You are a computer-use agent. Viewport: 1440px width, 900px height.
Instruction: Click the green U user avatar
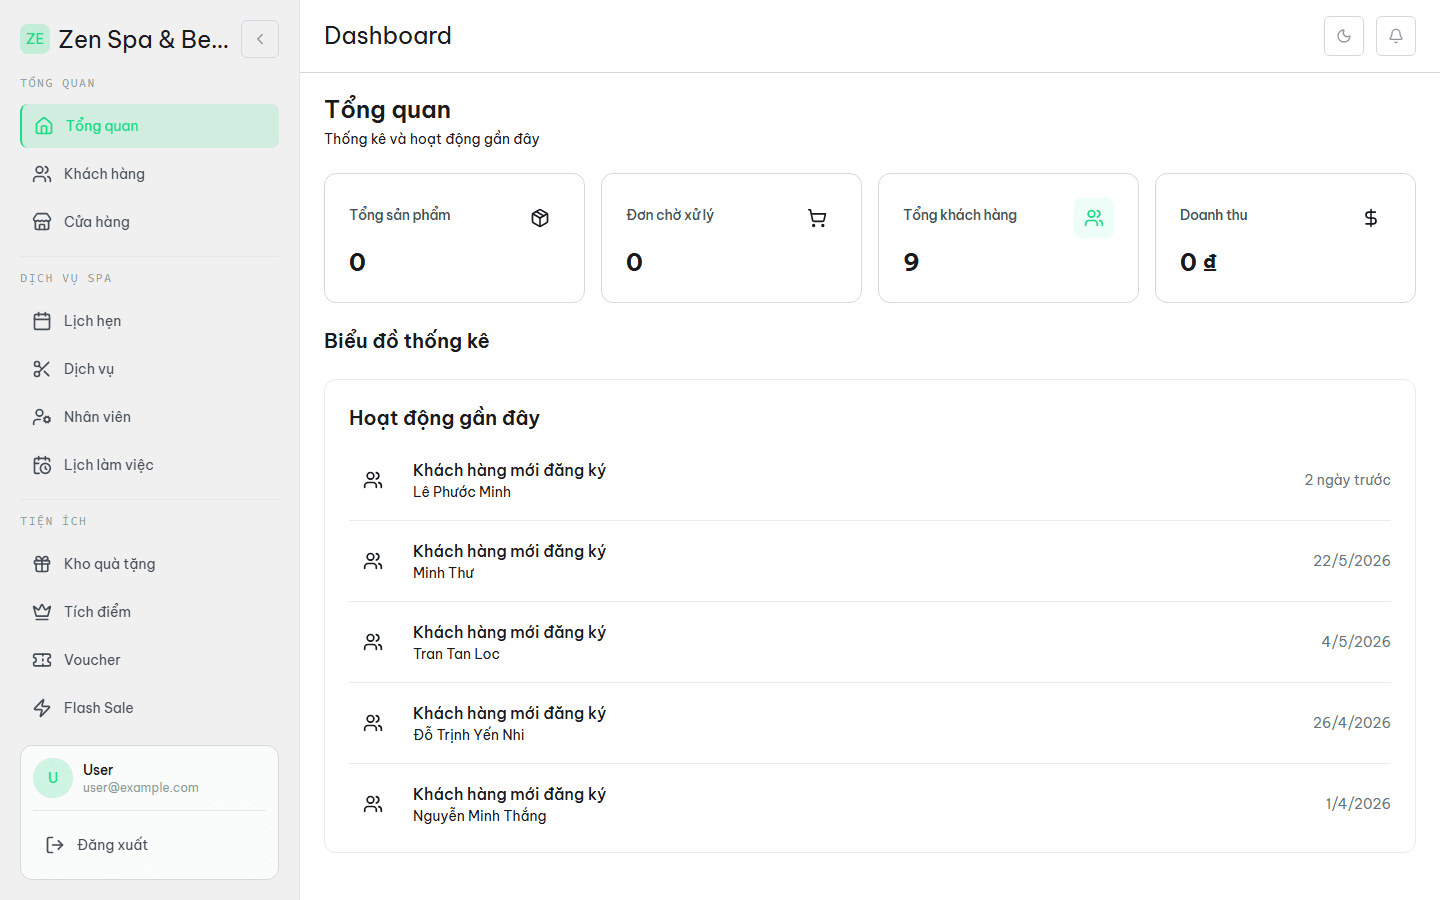click(53, 778)
